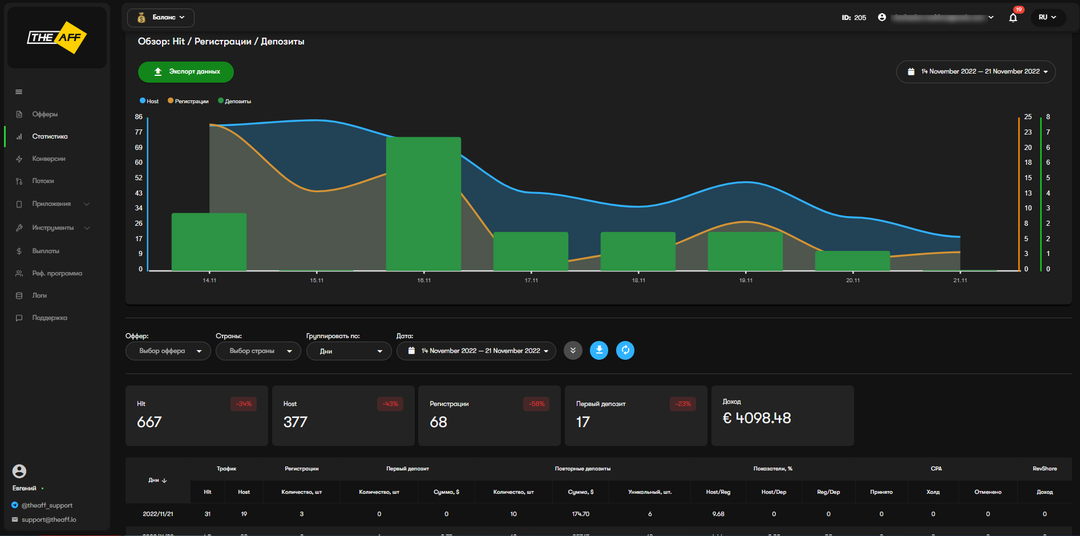Click the user avatar icon above Евгений

click(x=19, y=471)
